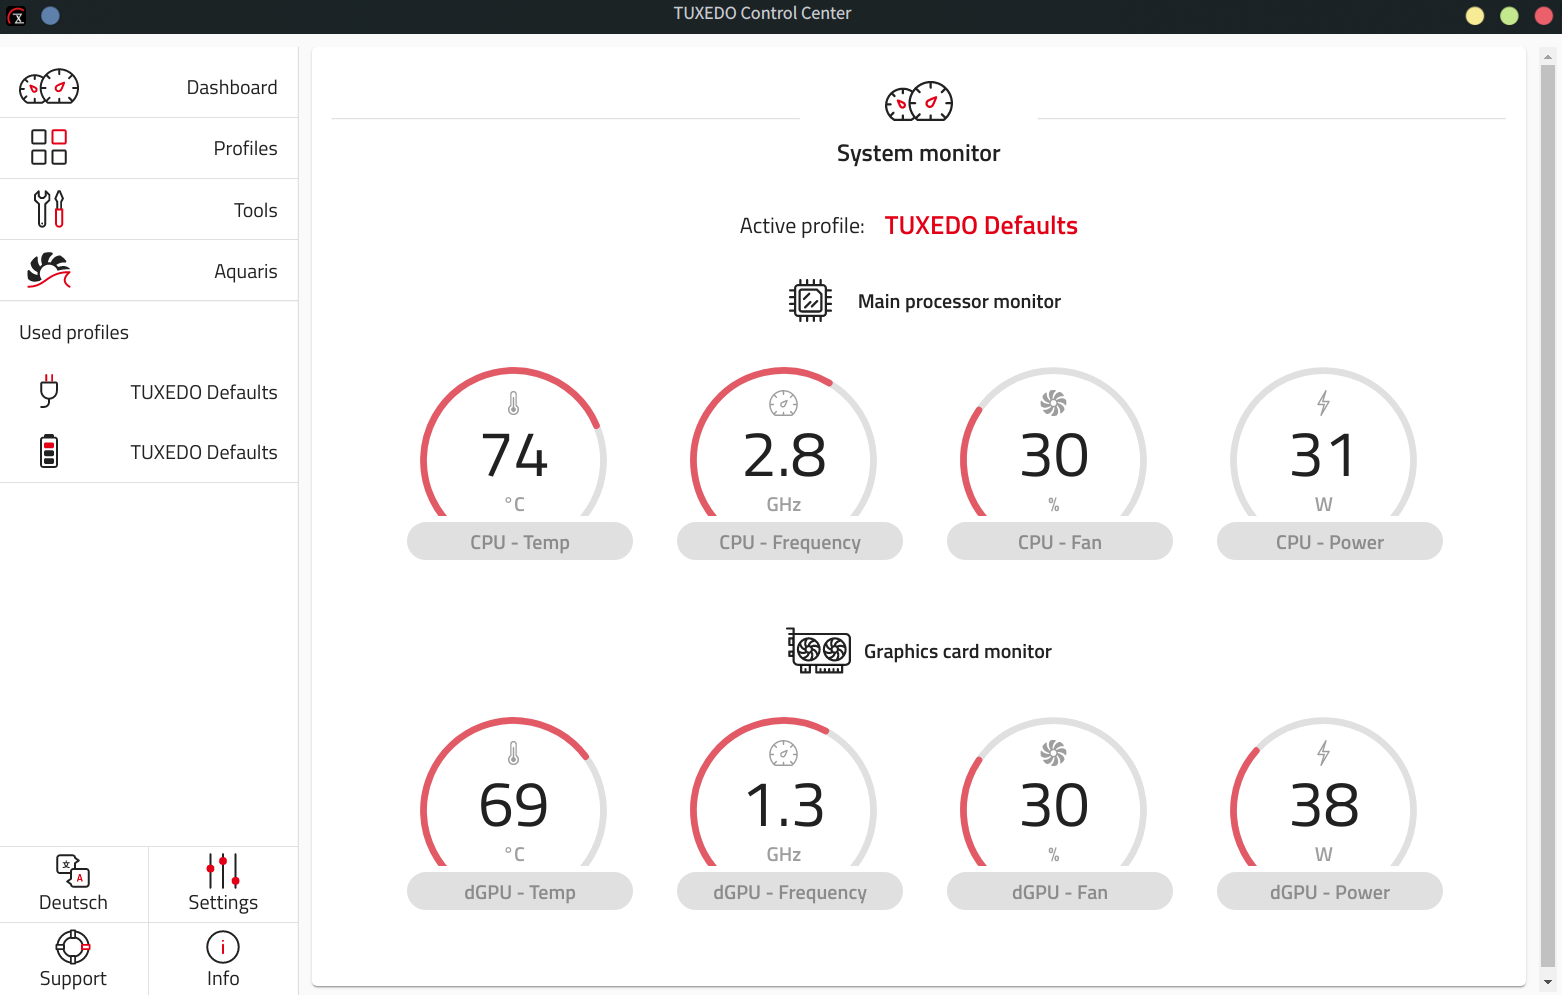The image size is (1562, 995).
Task: Click the CPU - Frequency gauge dial
Action: coord(784,450)
